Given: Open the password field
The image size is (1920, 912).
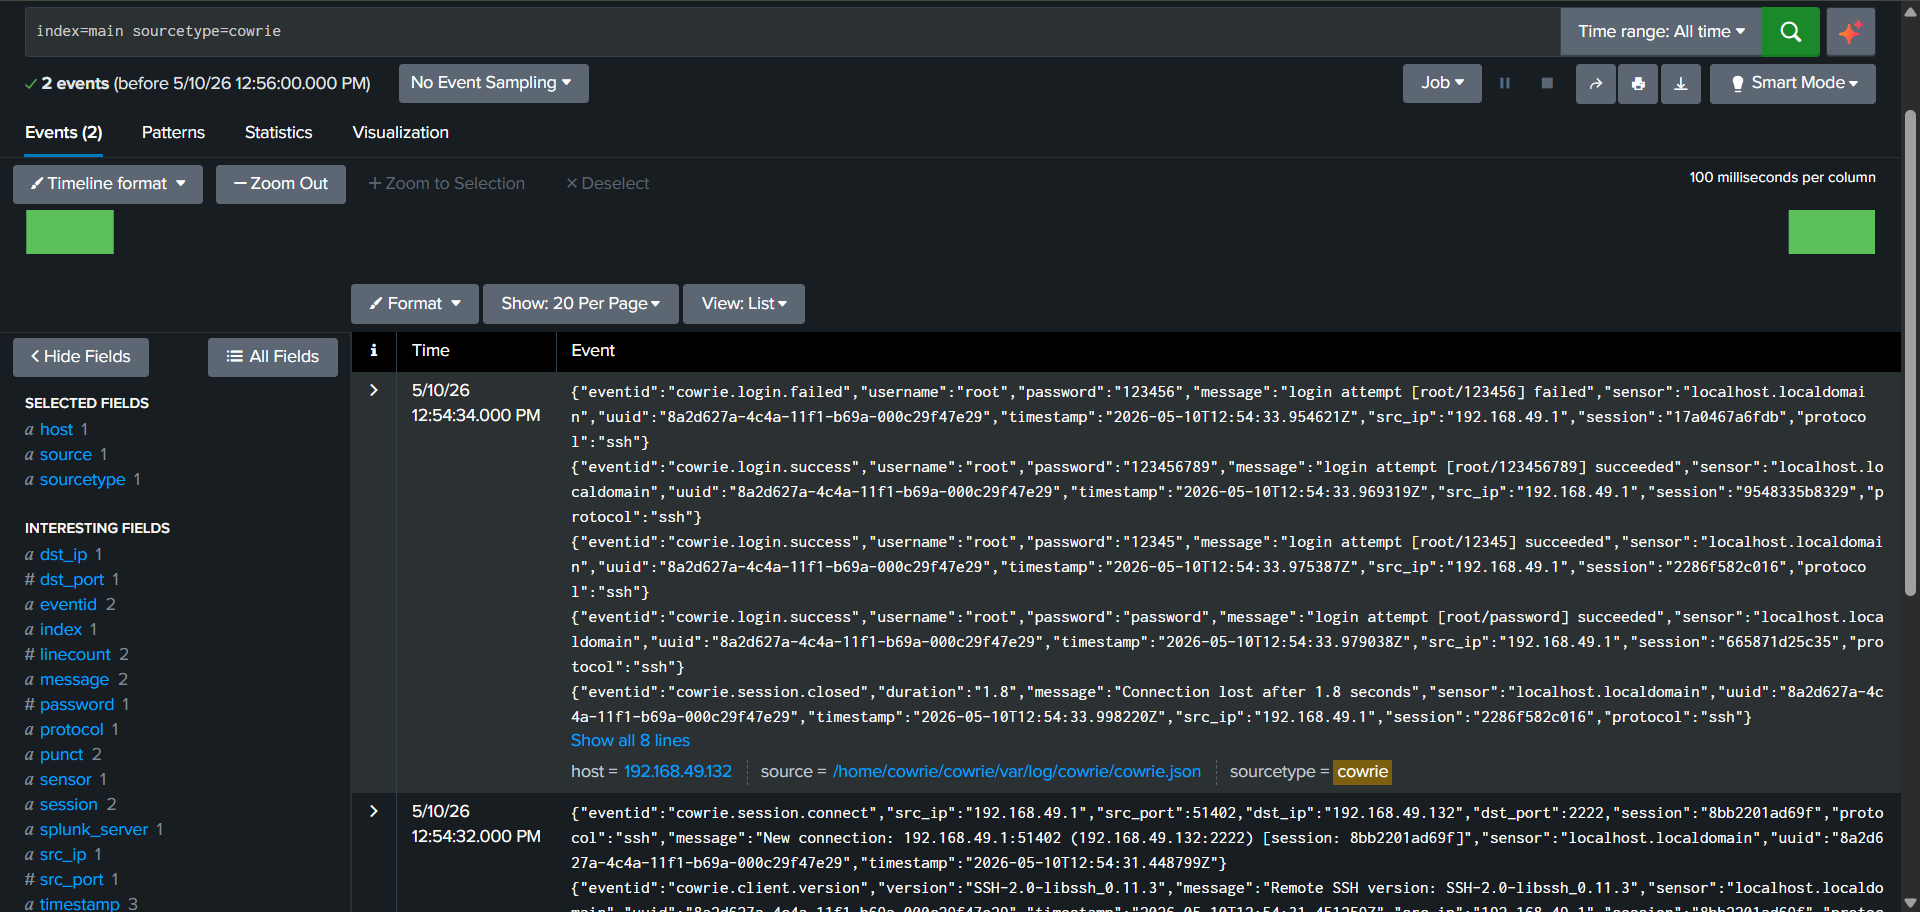Looking at the screenshot, I should [x=77, y=705].
